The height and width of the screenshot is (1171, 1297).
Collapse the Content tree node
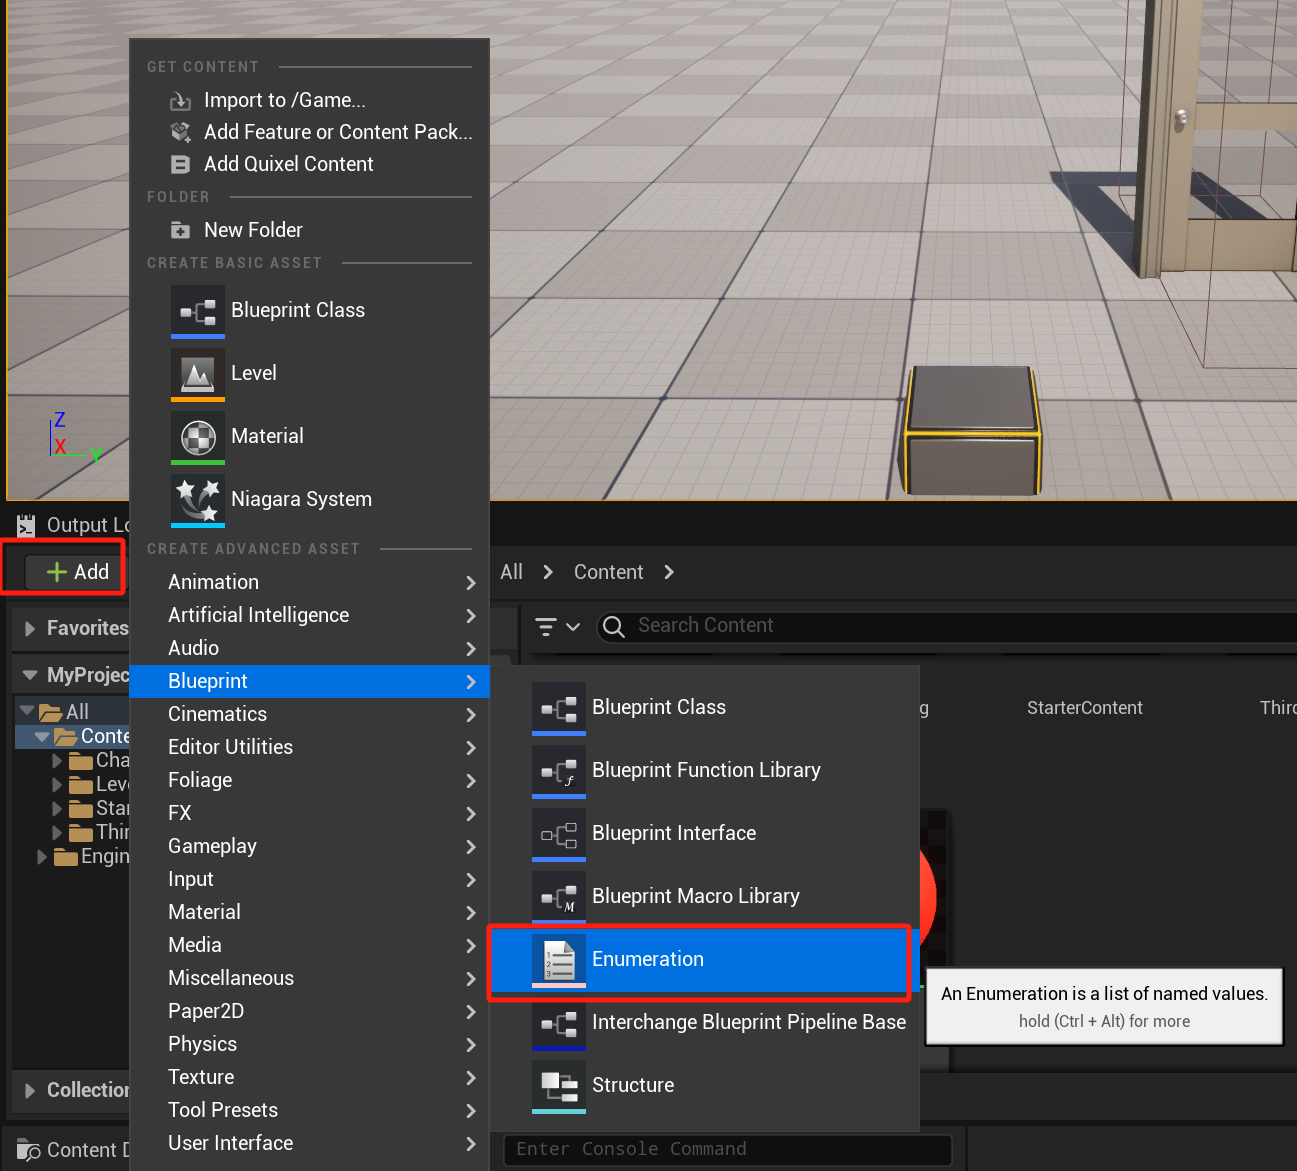coord(42,736)
